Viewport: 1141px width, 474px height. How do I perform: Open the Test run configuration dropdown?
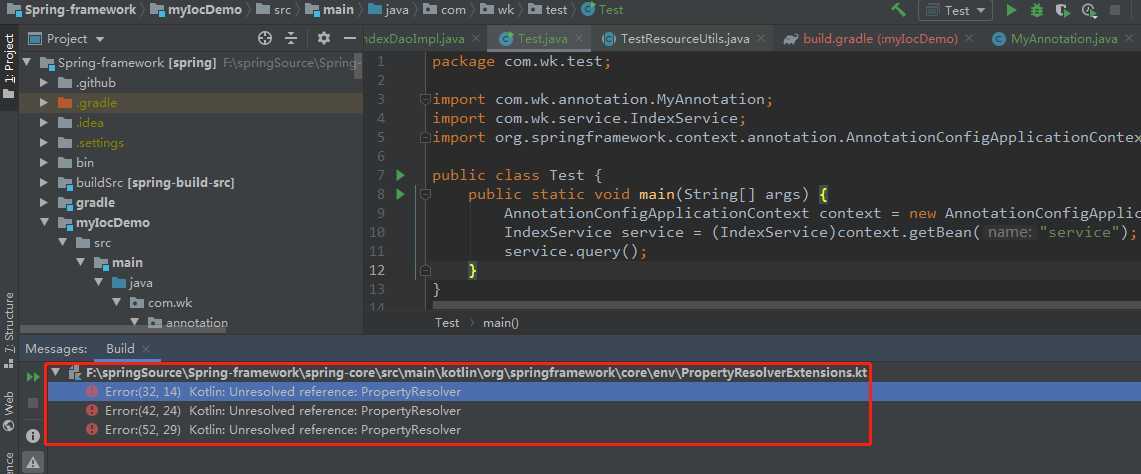point(955,10)
